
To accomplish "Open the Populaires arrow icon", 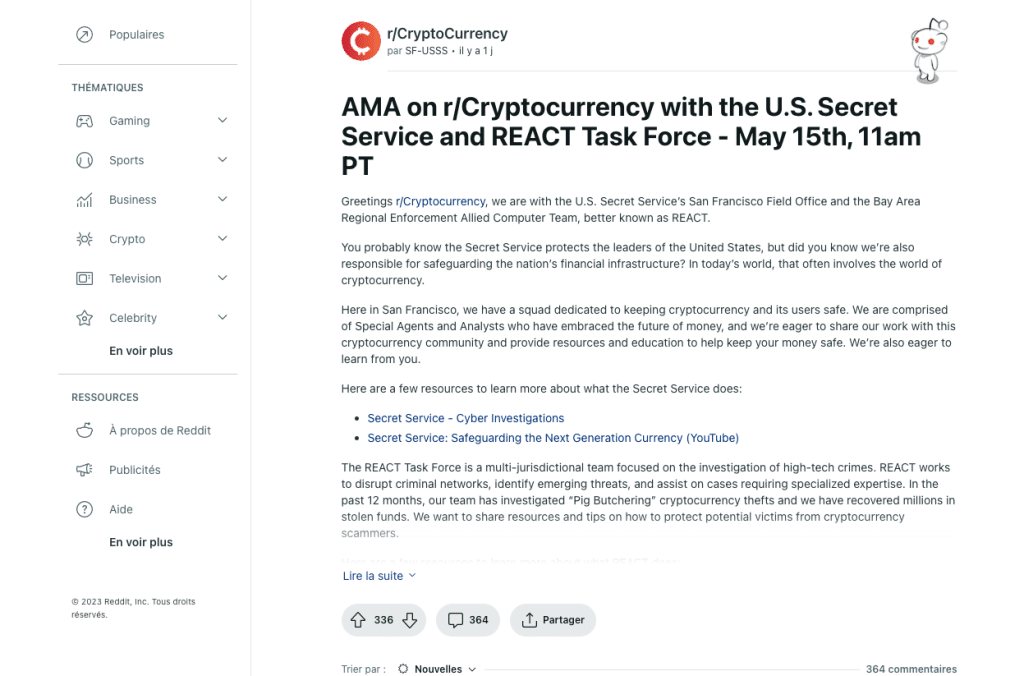I will coord(84,35).
